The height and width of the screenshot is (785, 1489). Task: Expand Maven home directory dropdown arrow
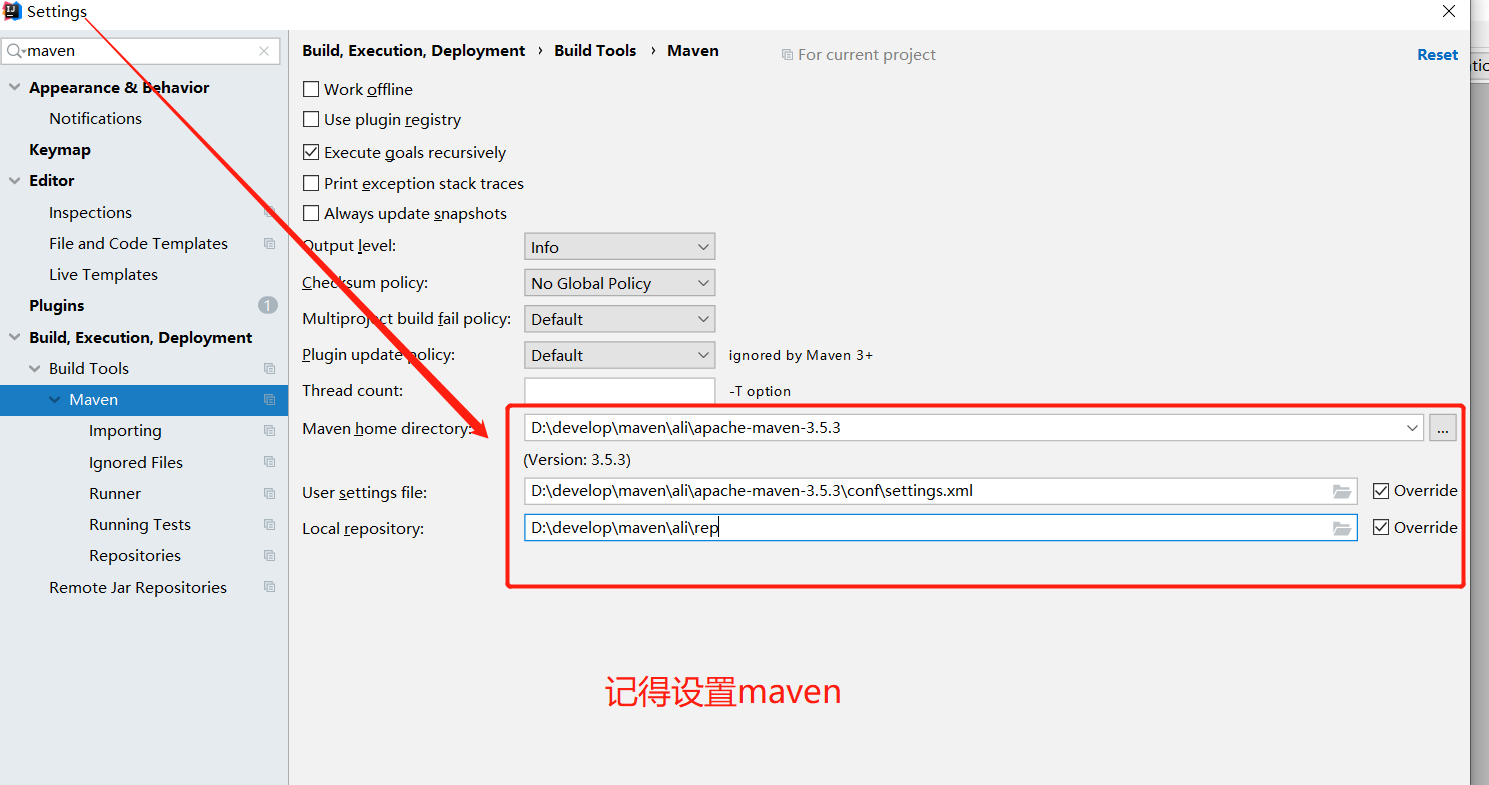pos(1412,428)
